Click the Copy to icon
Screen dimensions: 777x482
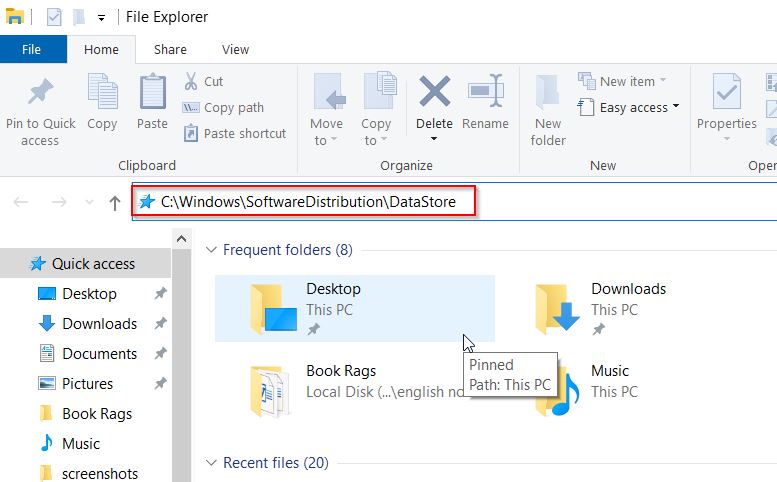380,91
